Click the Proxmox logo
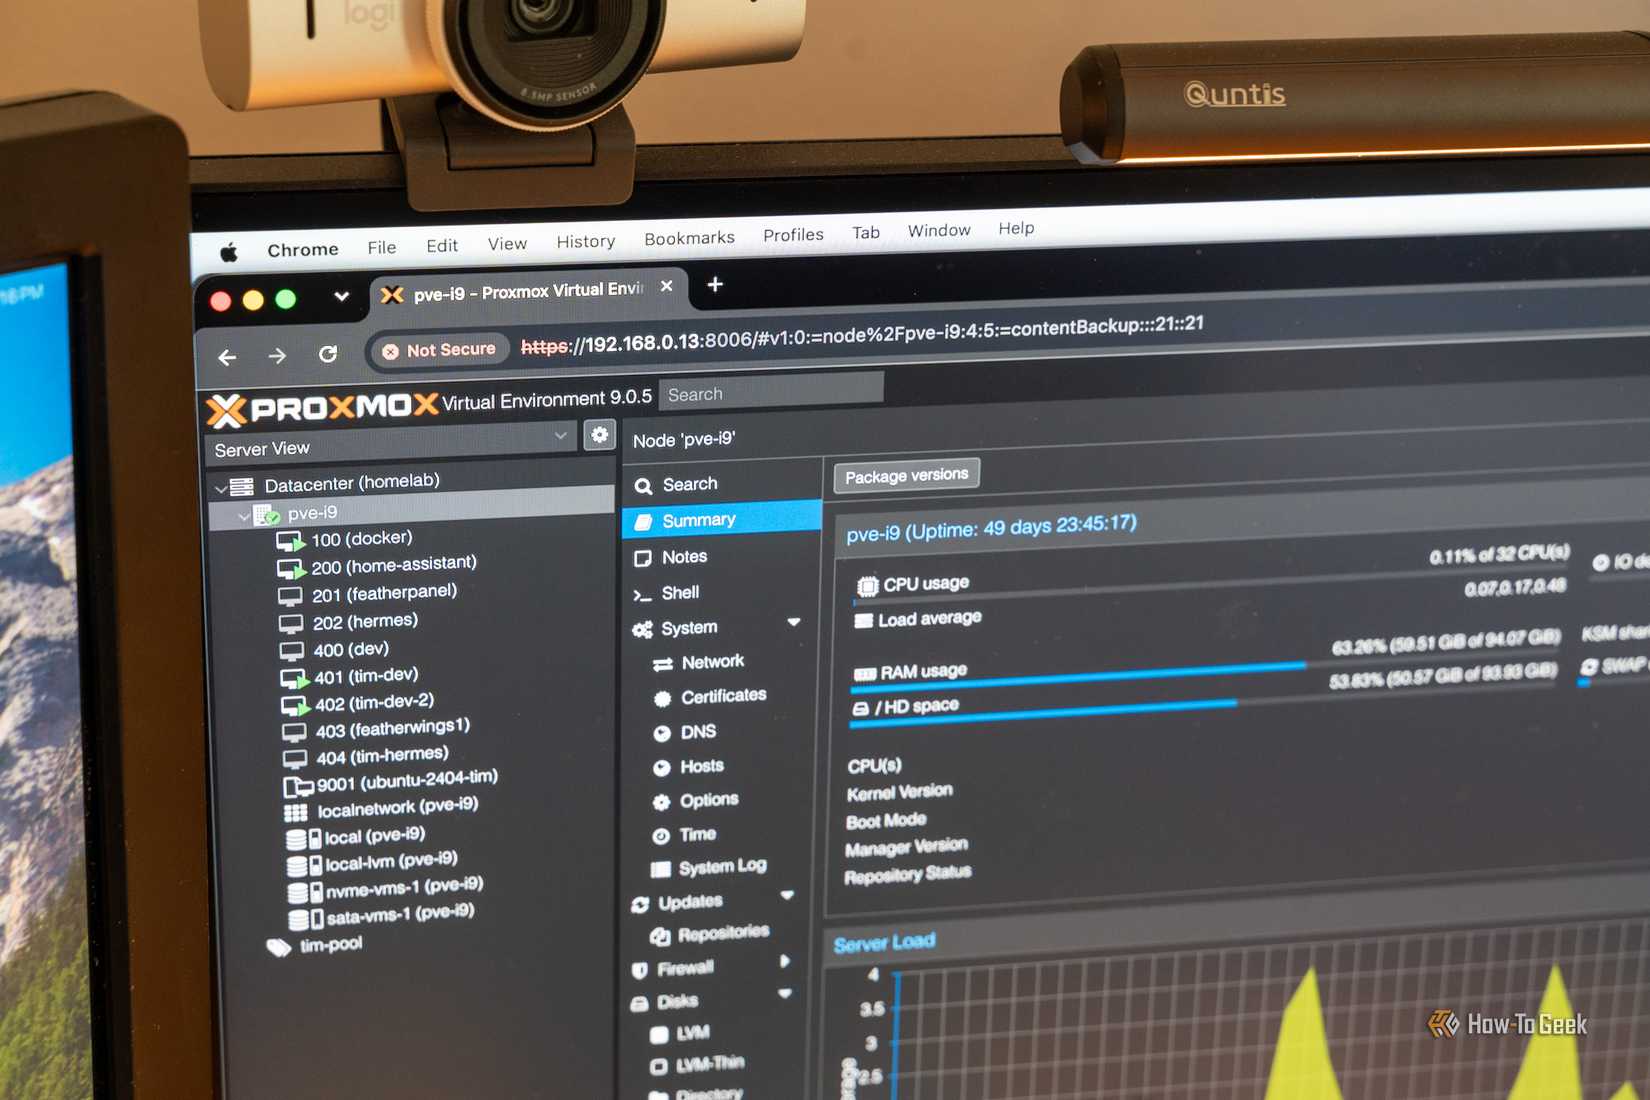Image resolution: width=1650 pixels, height=1100 pixels. coord(322,408)
